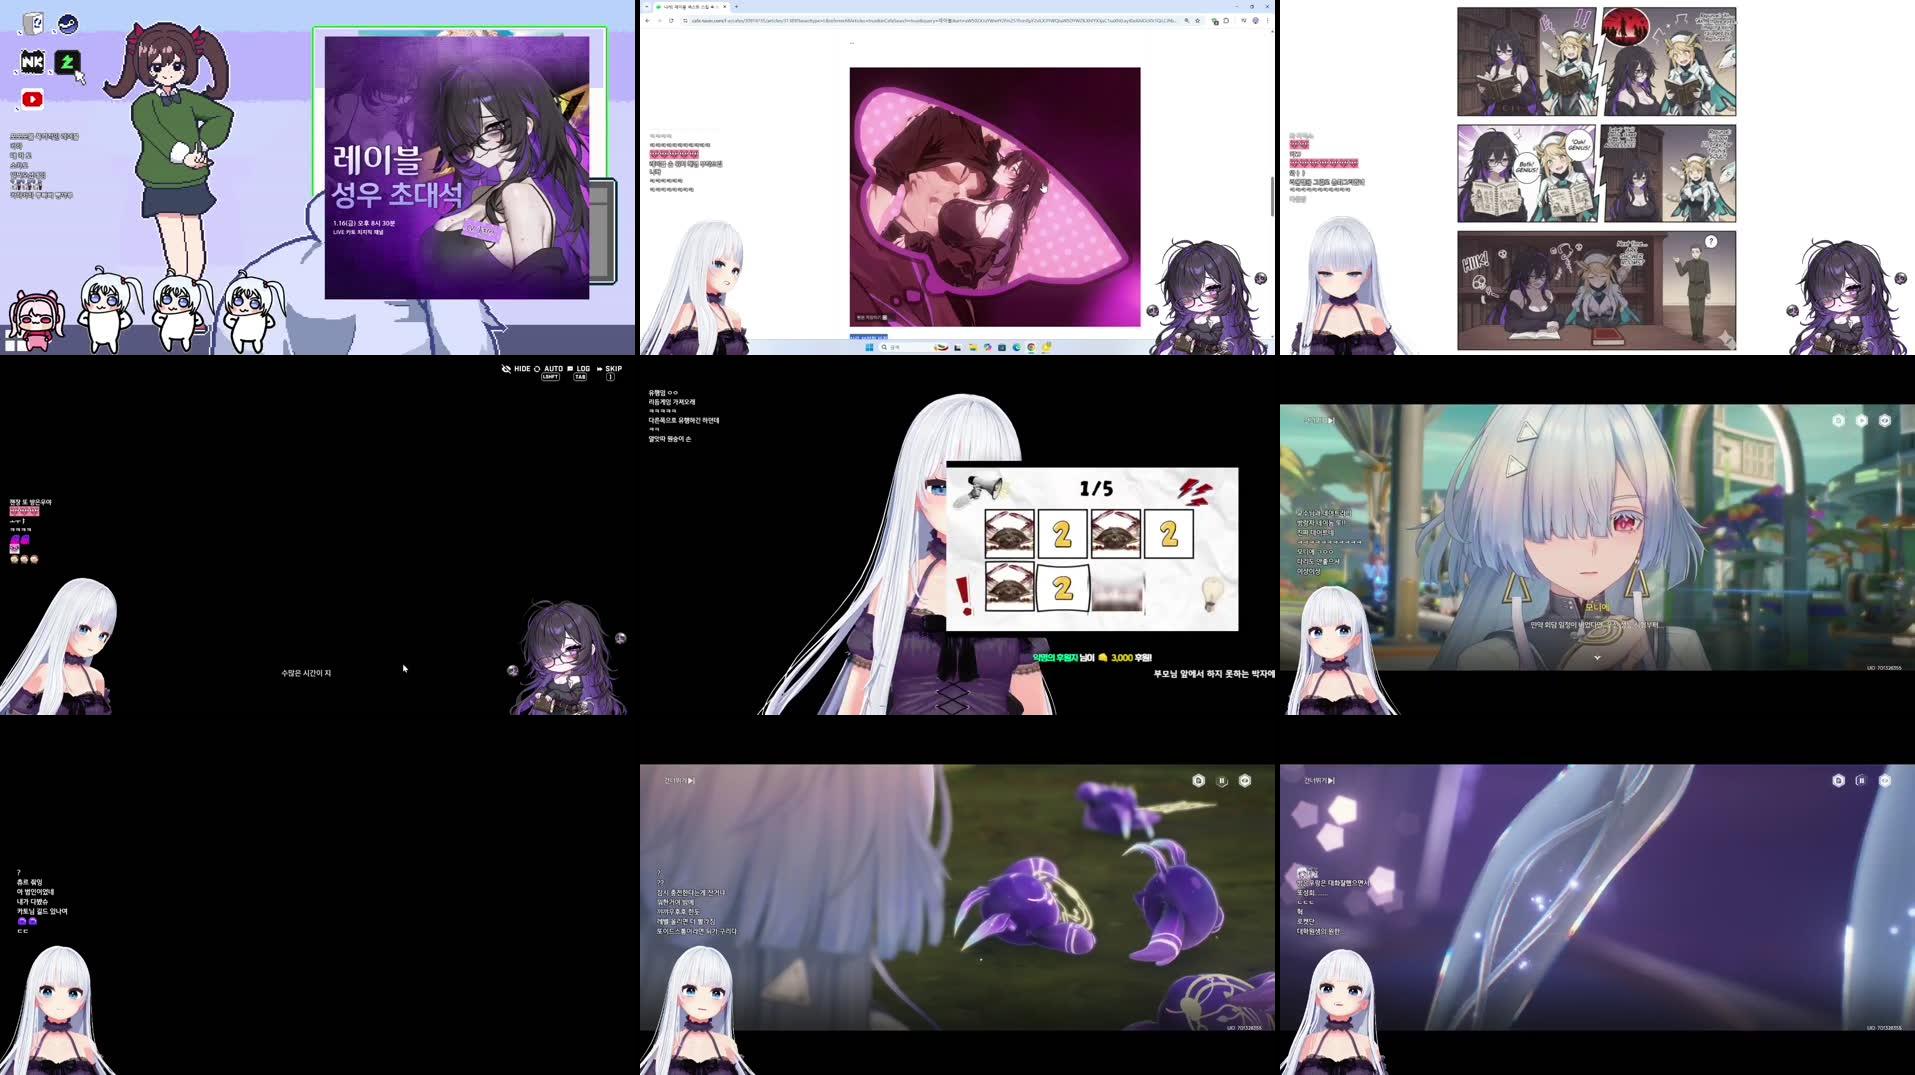The width and height of the screenshot is (1915, 1075).
Task: Toggle HIDE to conceal the dialogue box
Action: click(x=521, y=368)
